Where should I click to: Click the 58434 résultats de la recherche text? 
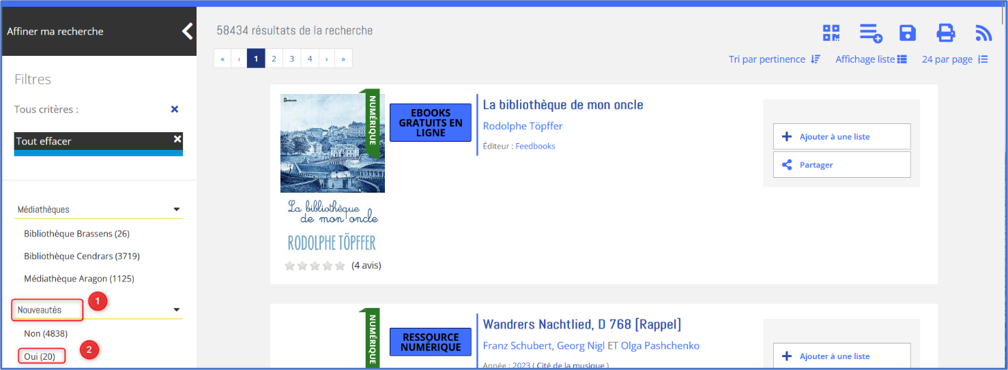click(294, 30)
